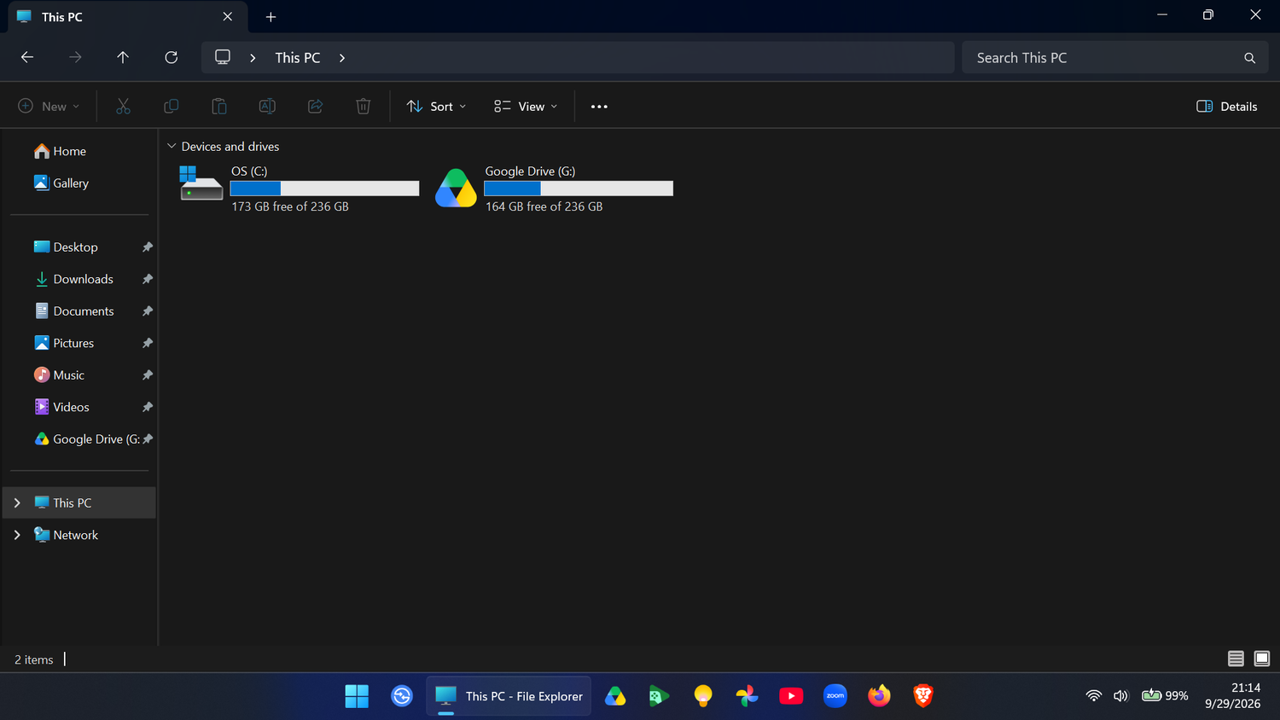Open Zoom from the taskbar
Image resolution: width=1280 pixels, height=720 pixels.
(835, 696)
